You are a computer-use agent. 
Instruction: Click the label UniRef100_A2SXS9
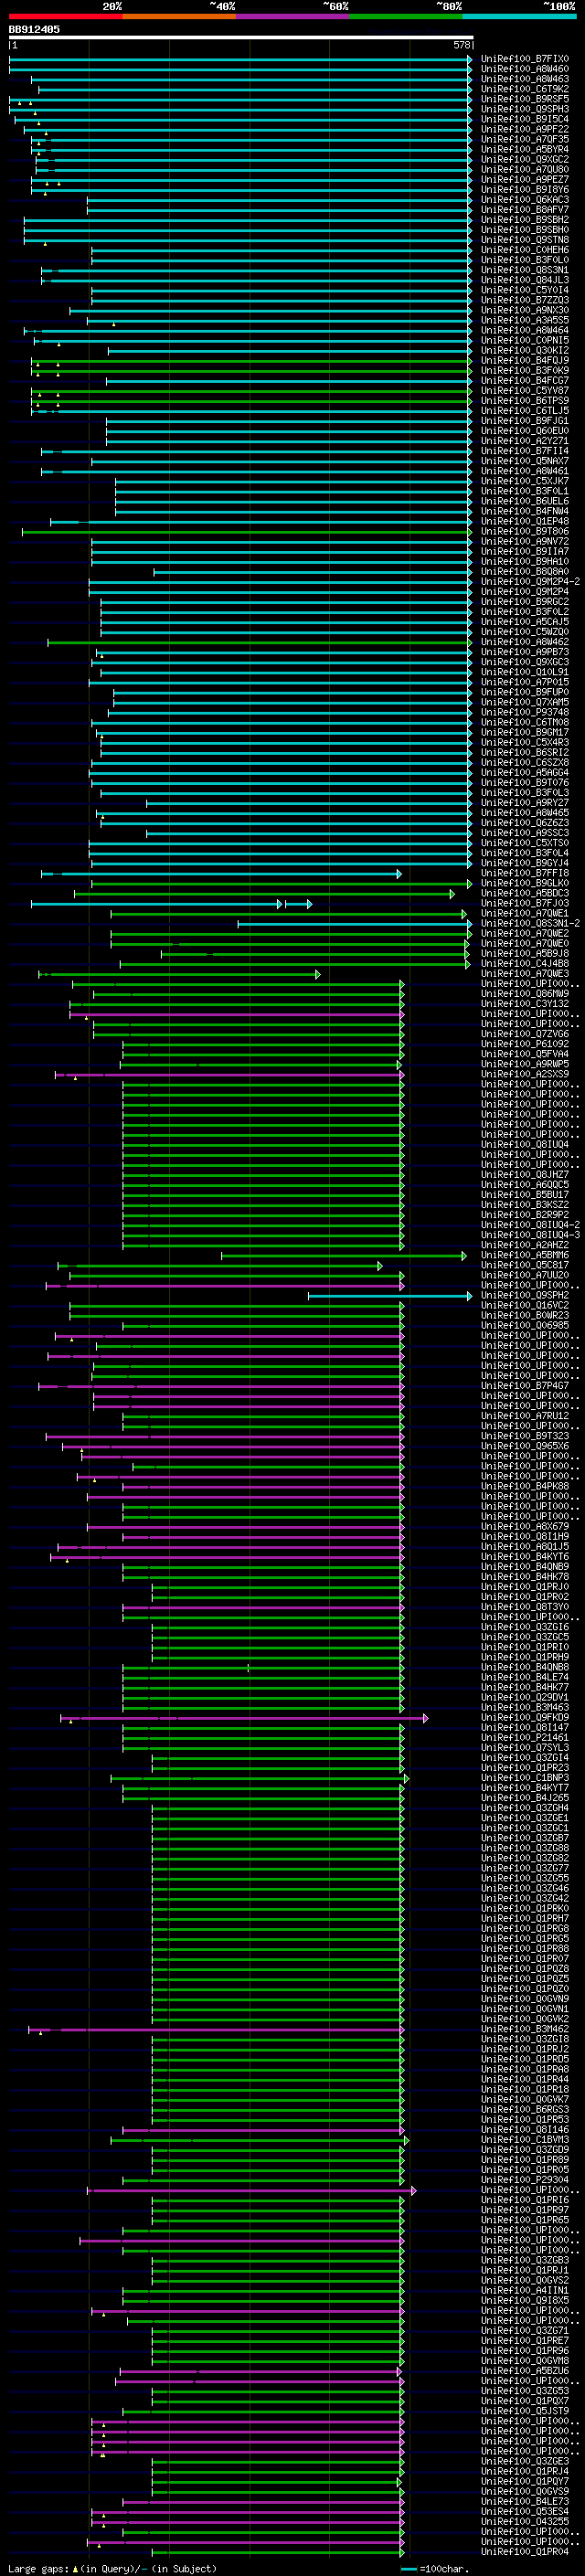[525, 1075]
